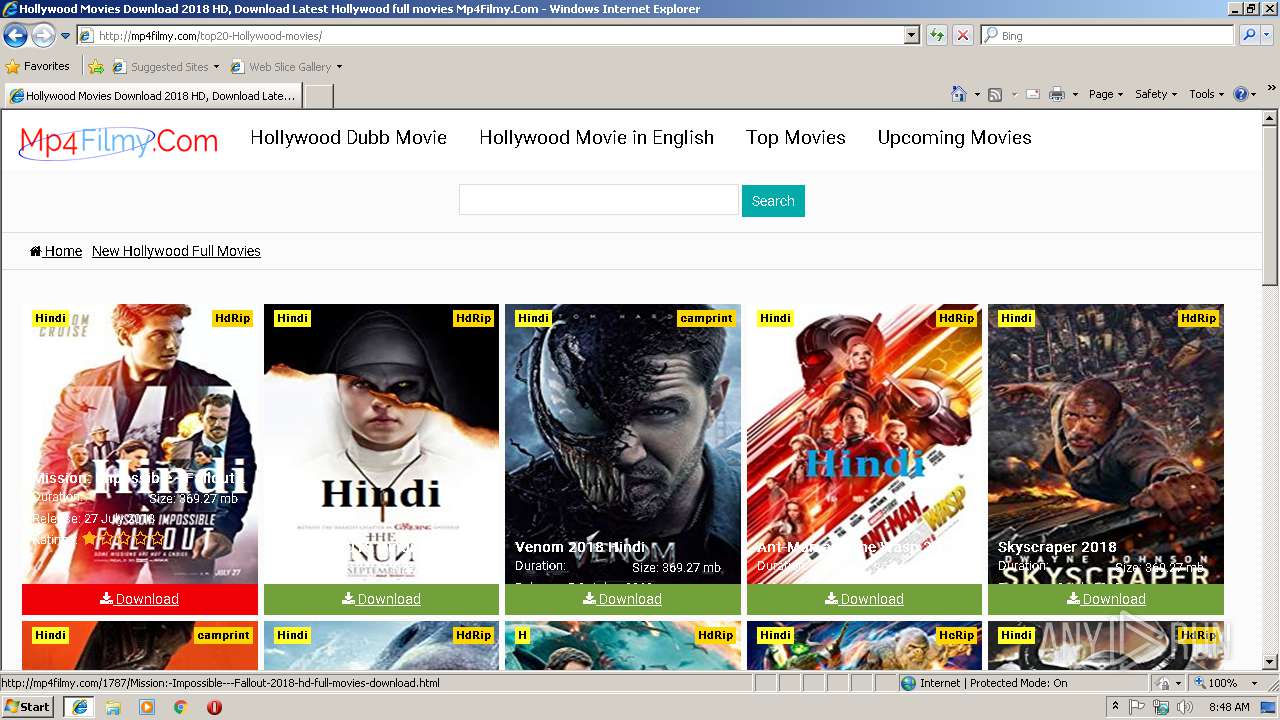1280x720 pixels.
Task: Open Upcoming Movies nav item
Action: tap(954, 138)
